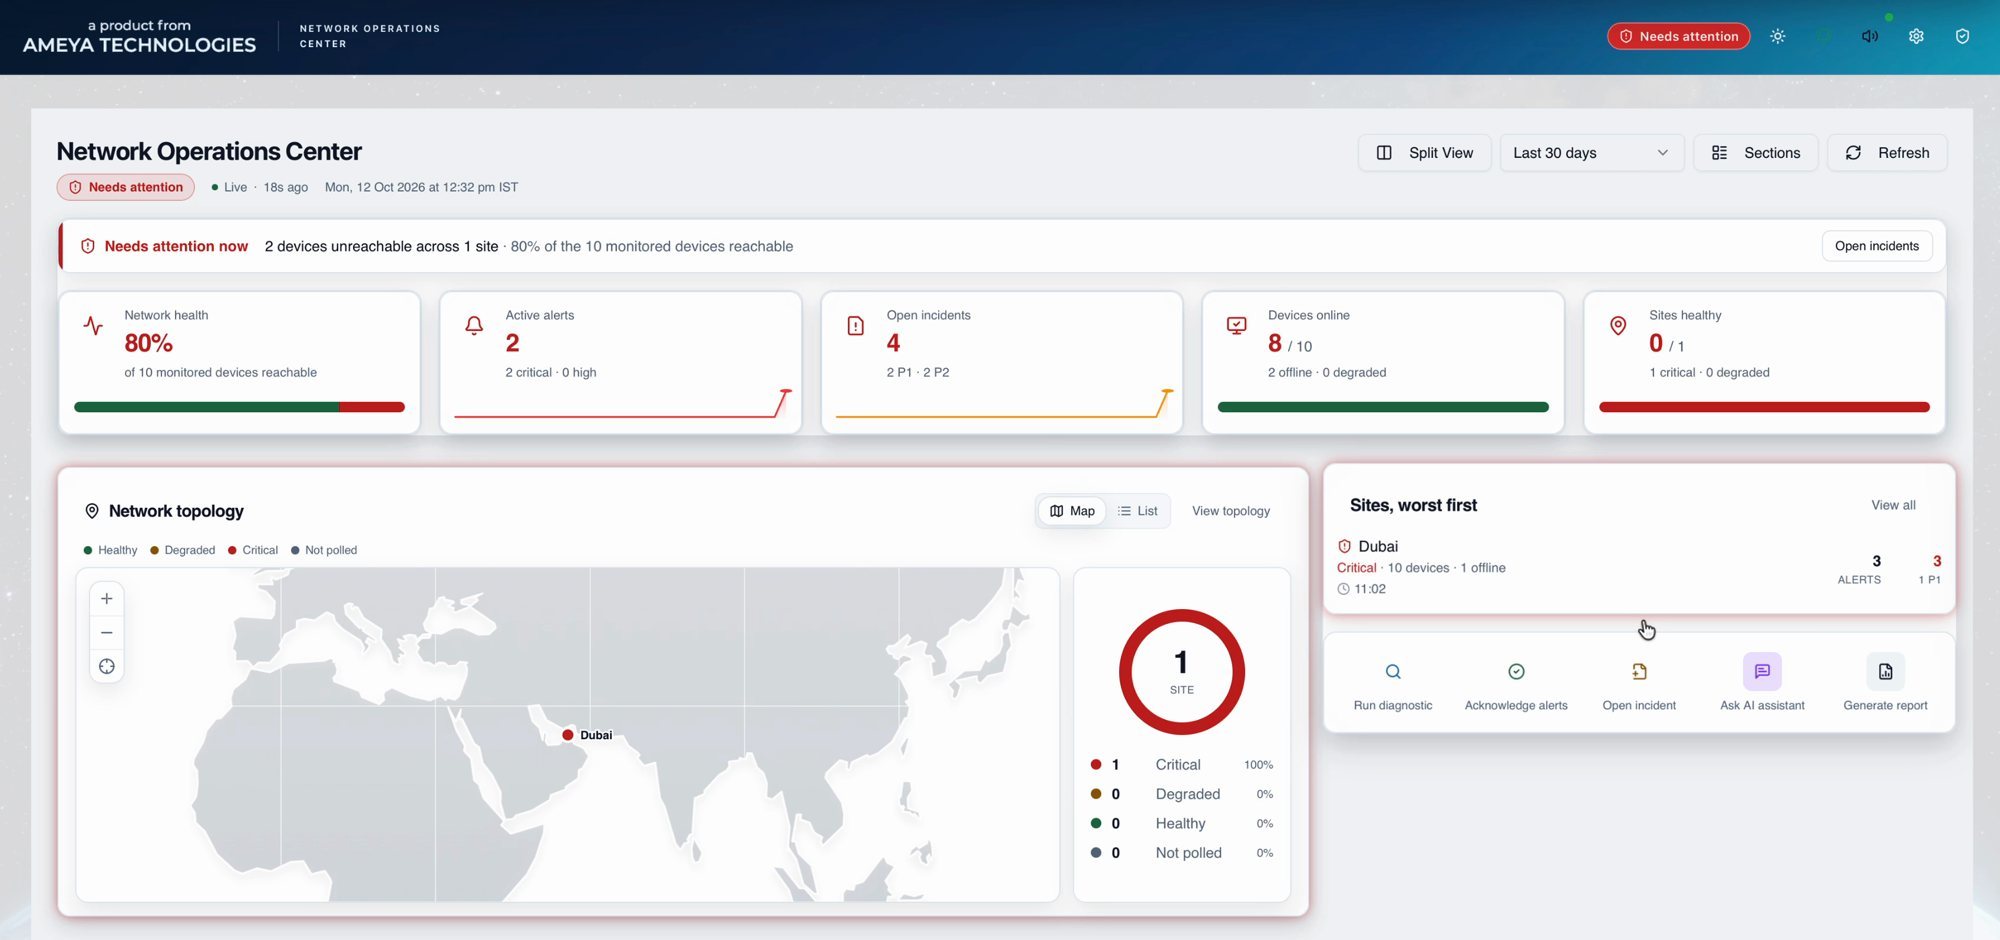Click the Devices online monitor icon
The width and height of the screenshot is (2000, 940).
(1236, 326)
